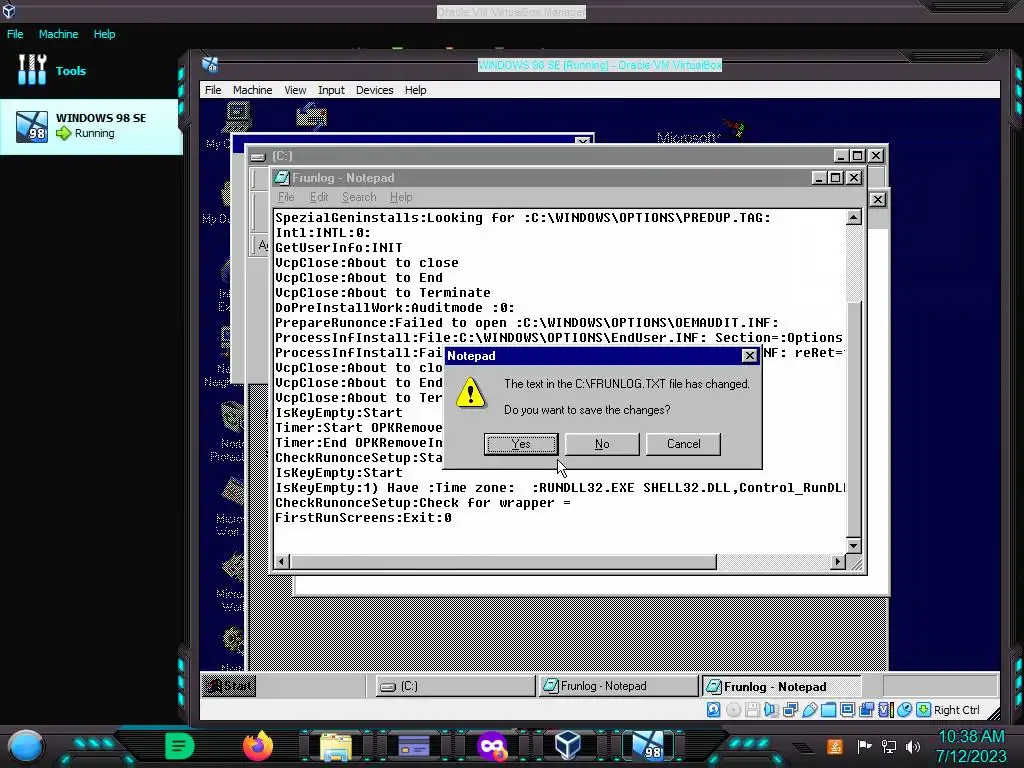Click the network adapters indicator icon
This screenshot has width=1024, height=768.
790,710
